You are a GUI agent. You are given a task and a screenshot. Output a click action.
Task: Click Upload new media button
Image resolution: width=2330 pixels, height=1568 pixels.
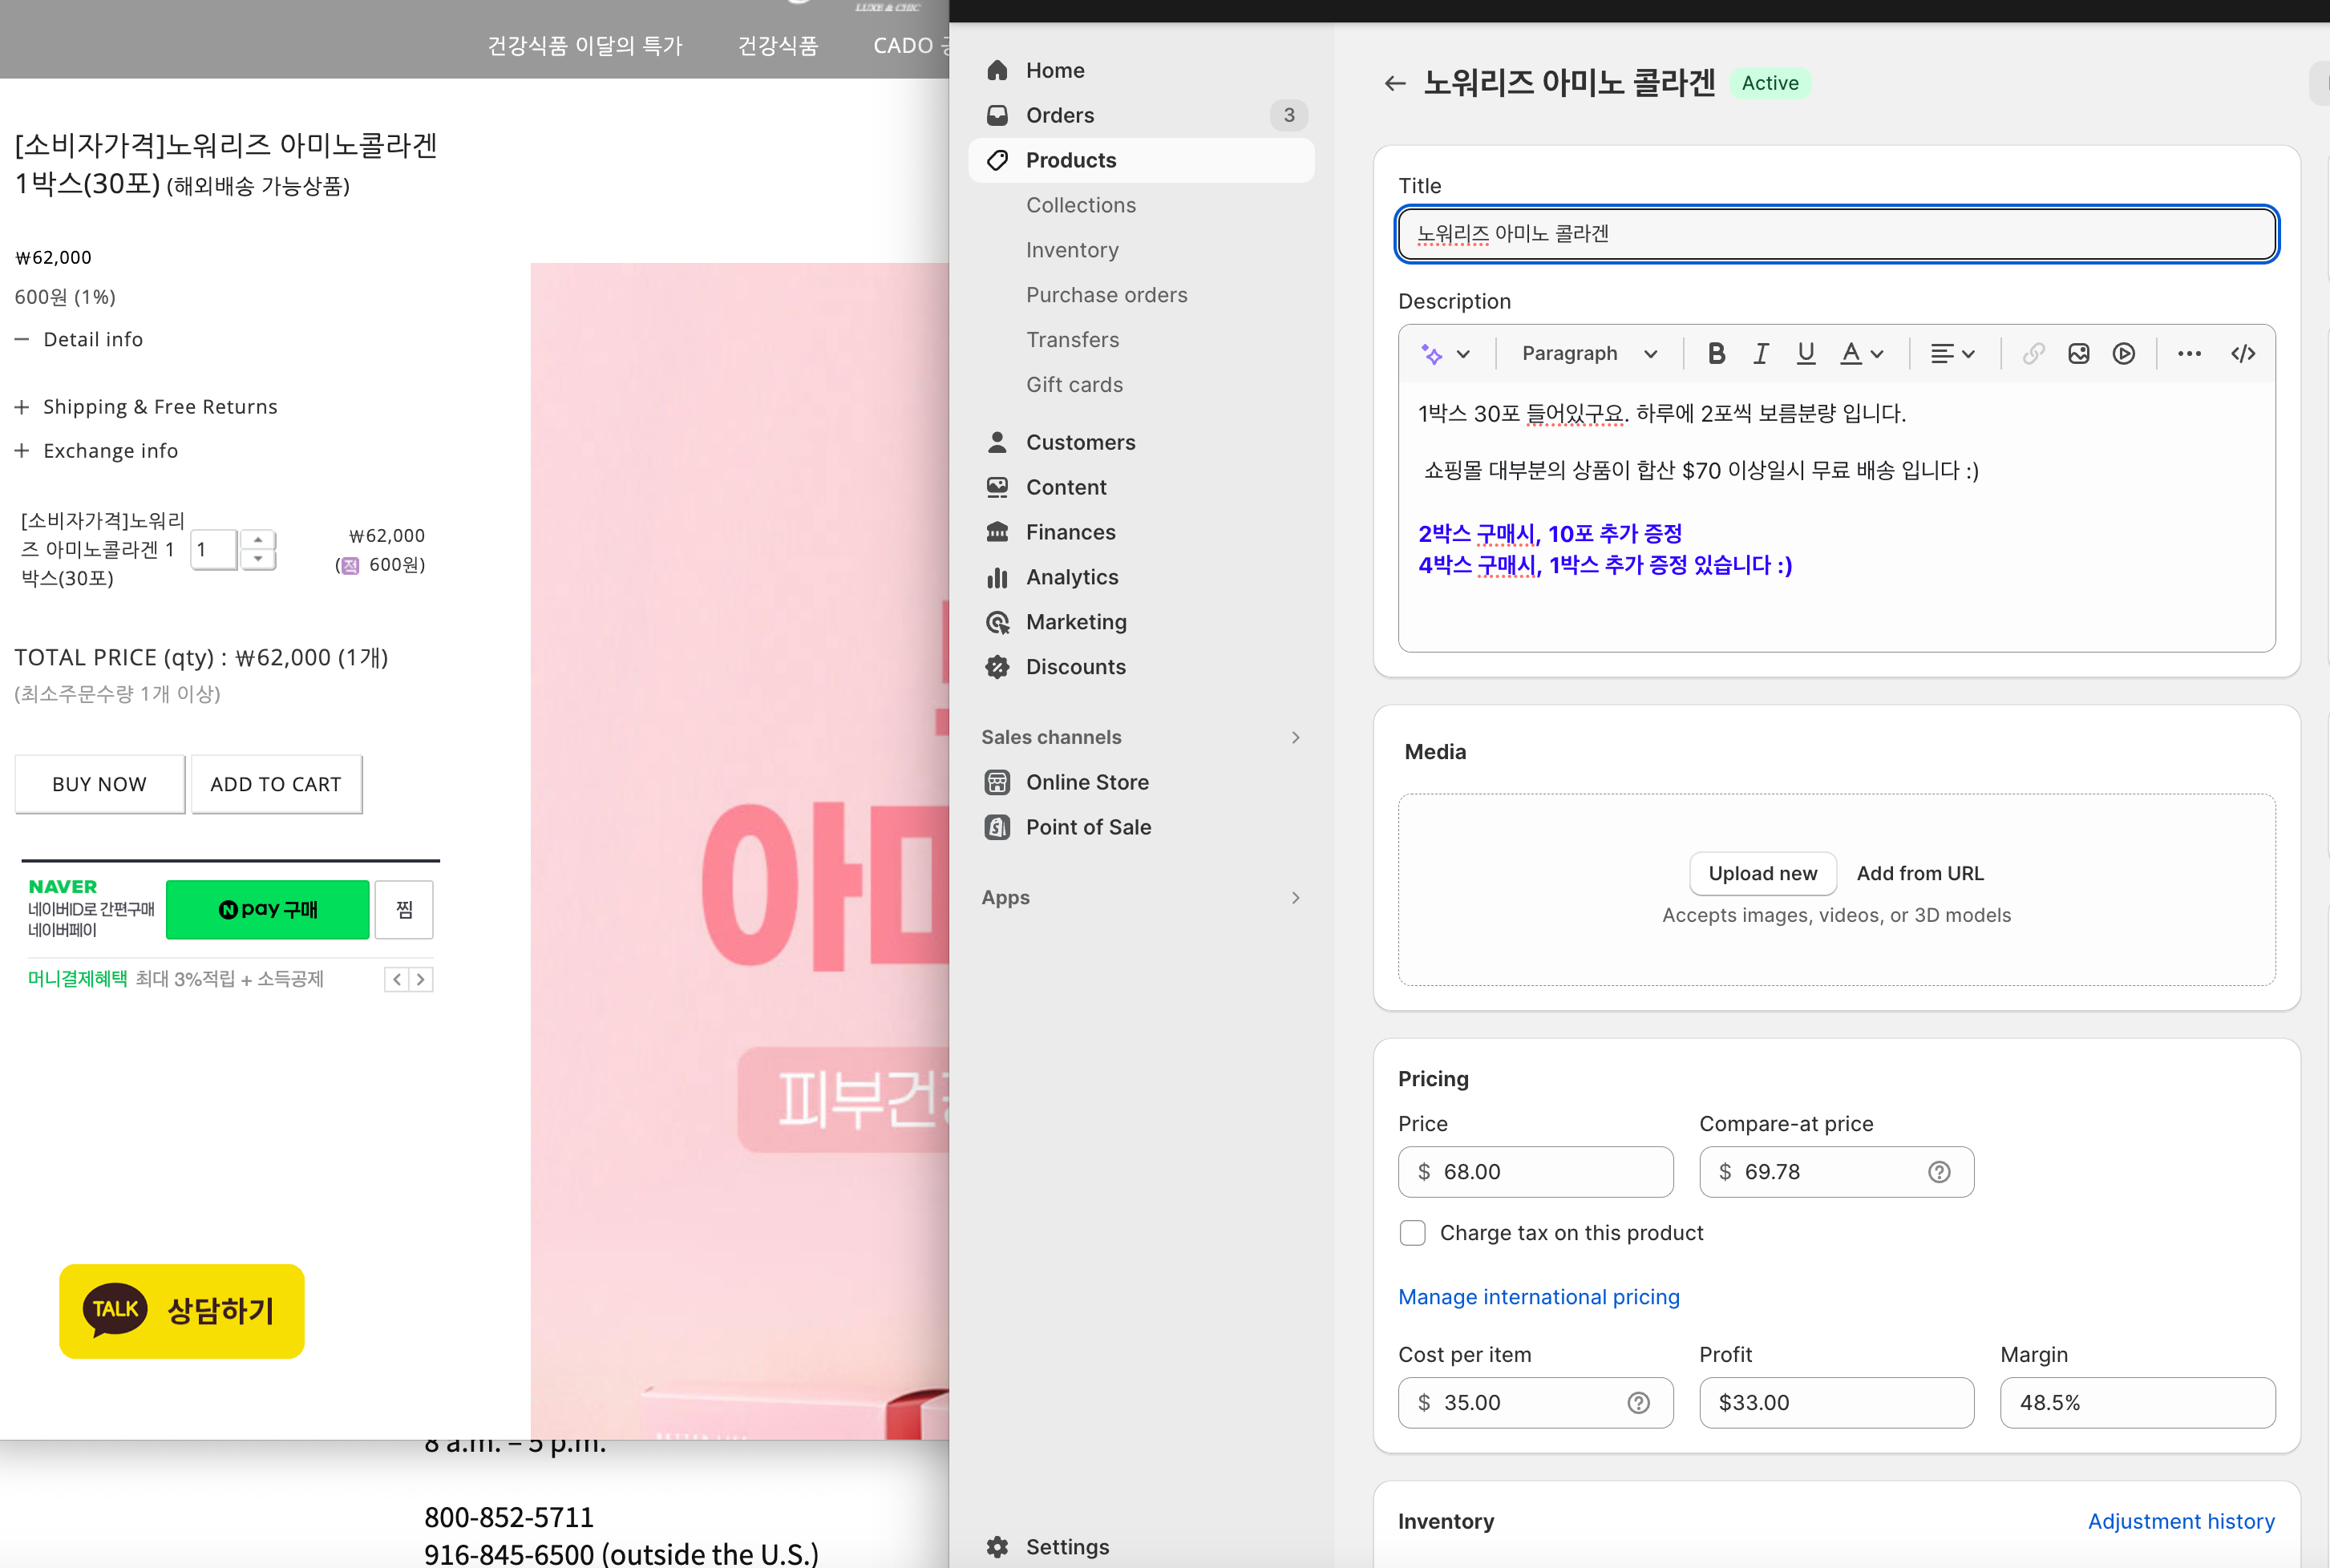point(1762,873)
